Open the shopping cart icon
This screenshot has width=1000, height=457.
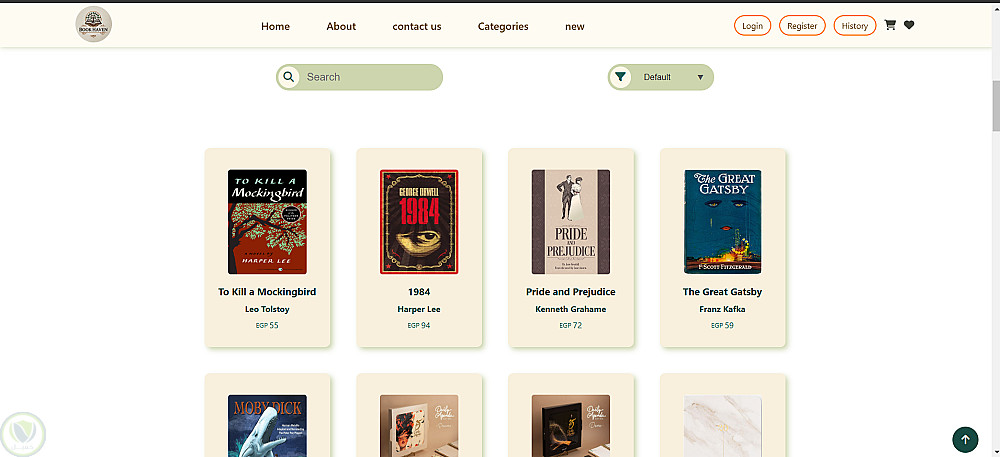click(x=890, y=25)
